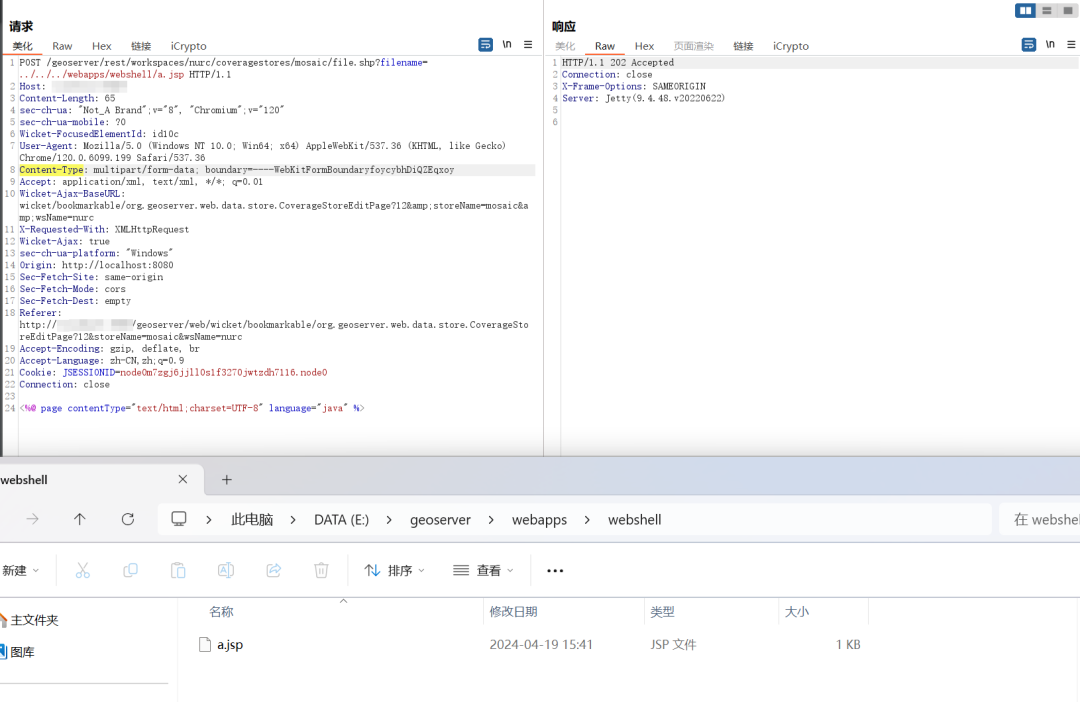Select tabbed single-pane layout view icon
This screenshot has height=702, width=1080.
(1068, 10)
